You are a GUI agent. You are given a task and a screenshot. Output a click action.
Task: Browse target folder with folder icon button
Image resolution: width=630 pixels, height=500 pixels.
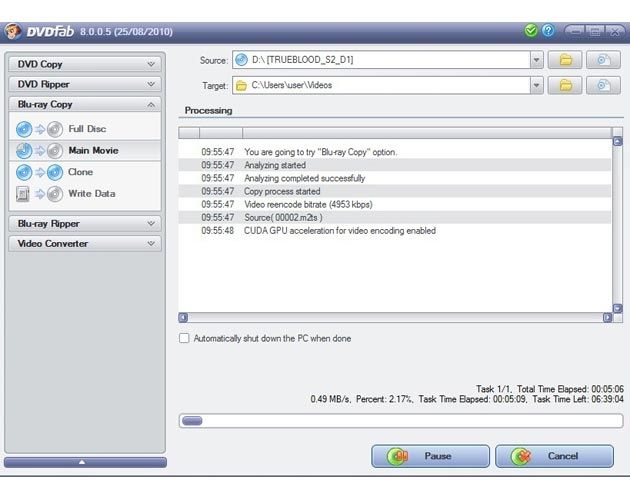tap(565, 86)
